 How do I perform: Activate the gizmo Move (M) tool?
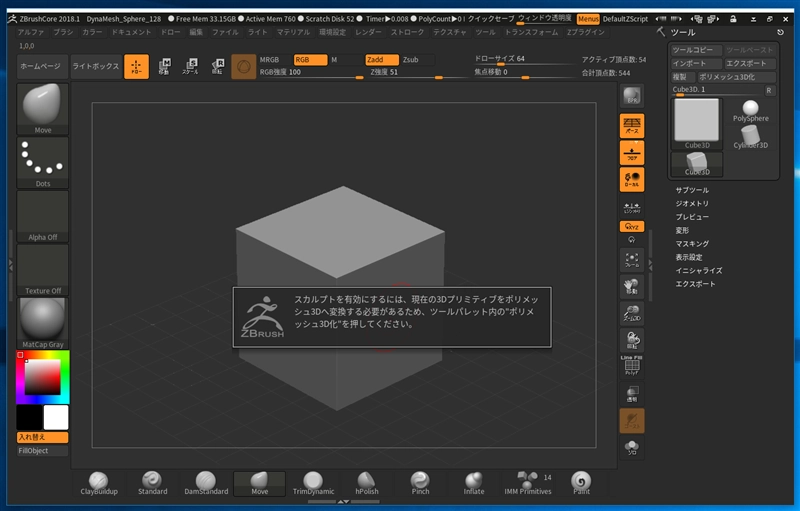pos(164,66)
